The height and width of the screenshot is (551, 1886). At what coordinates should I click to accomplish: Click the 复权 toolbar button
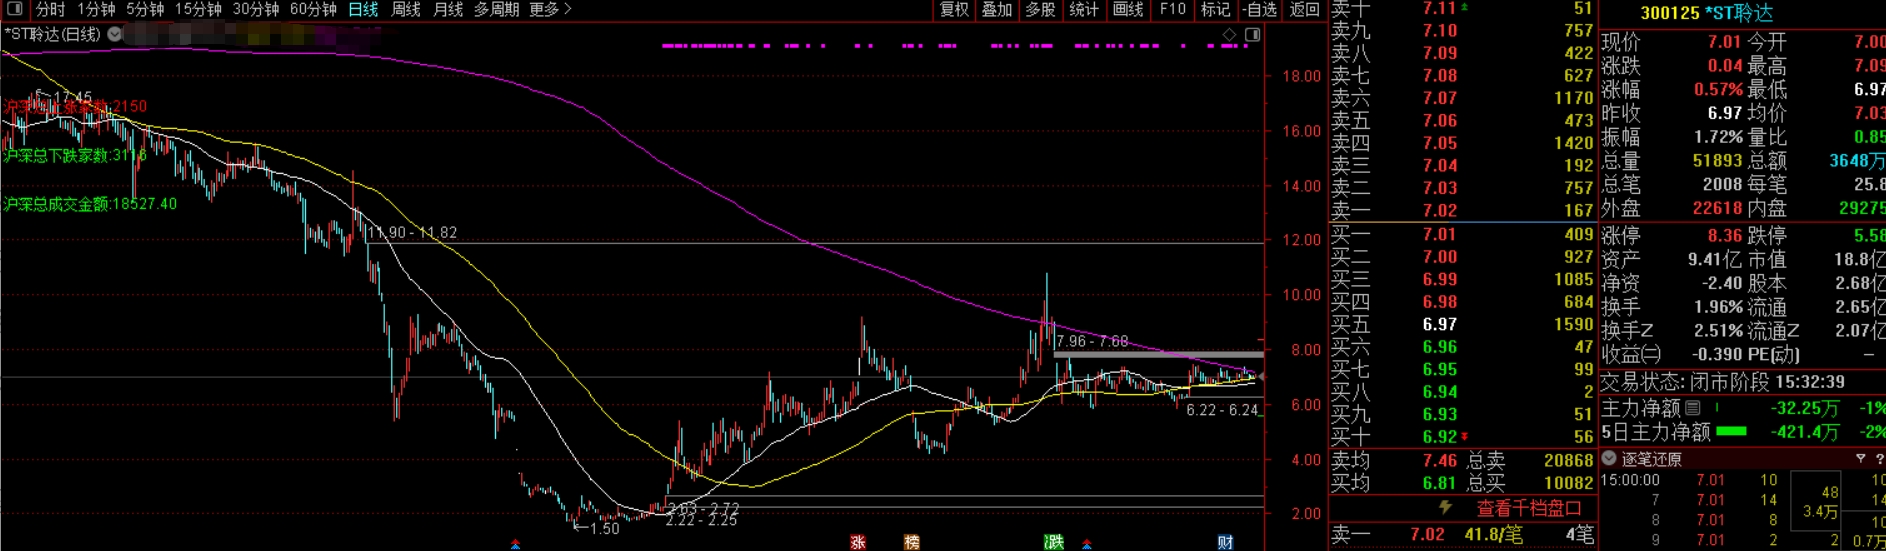click(954, 9)
